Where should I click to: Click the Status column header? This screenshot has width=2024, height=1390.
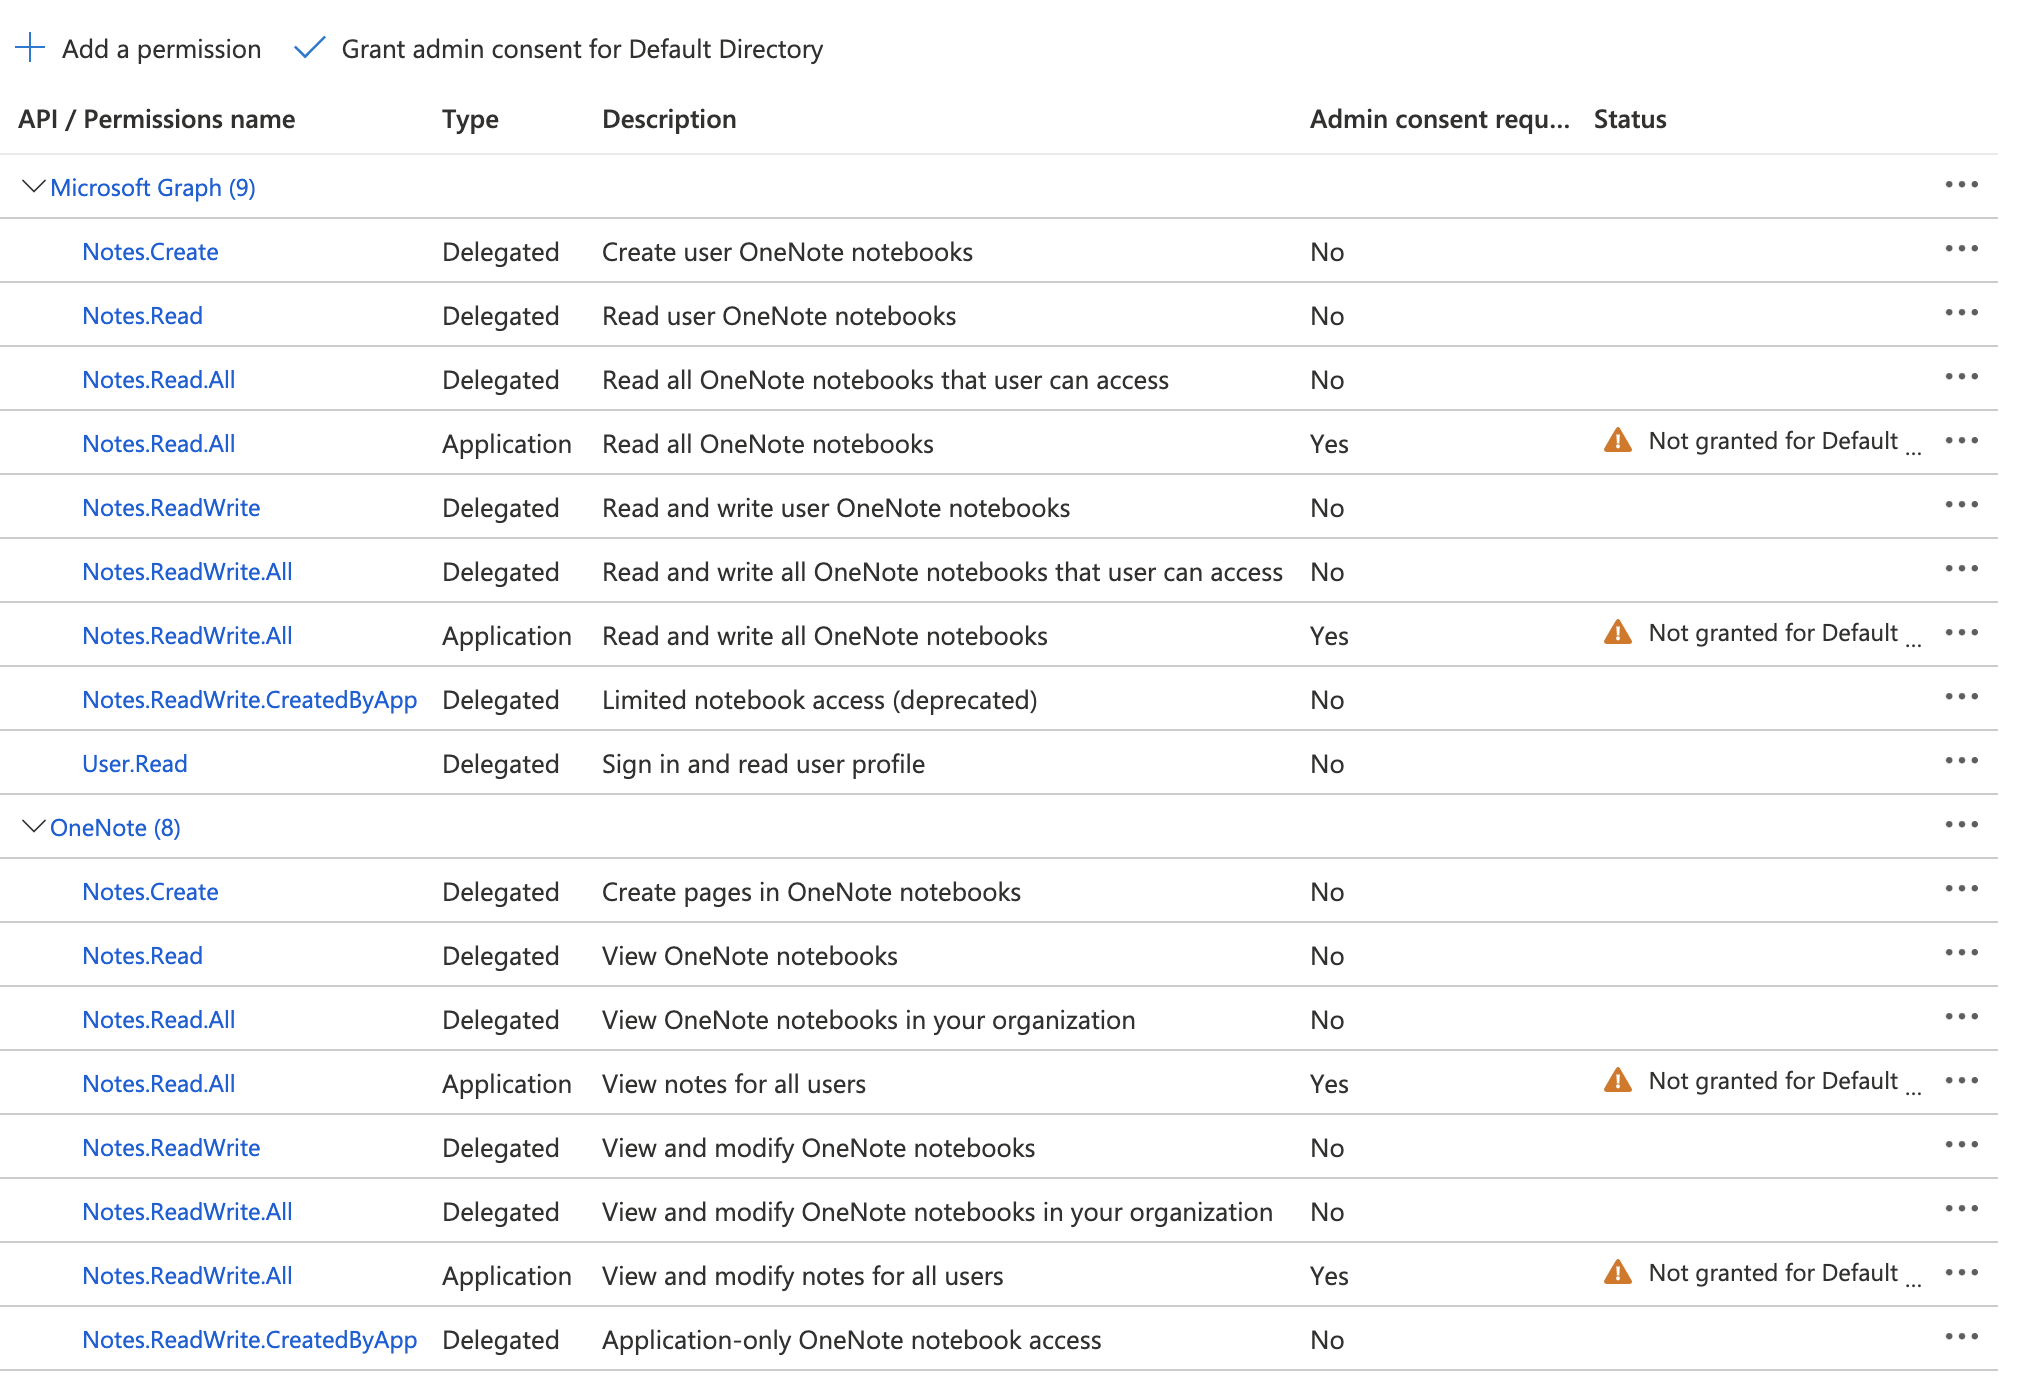click(1630, 119)
